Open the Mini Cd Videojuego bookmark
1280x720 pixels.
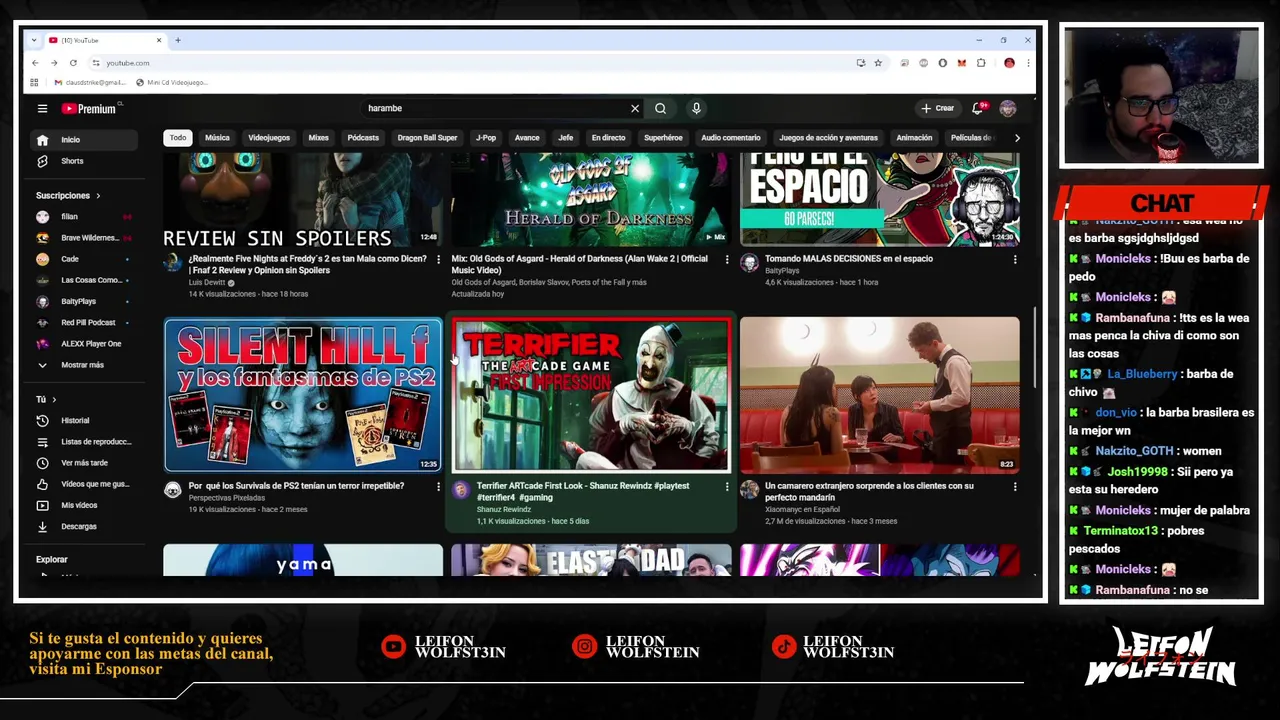pyautogui.click(x=172, y=82)
